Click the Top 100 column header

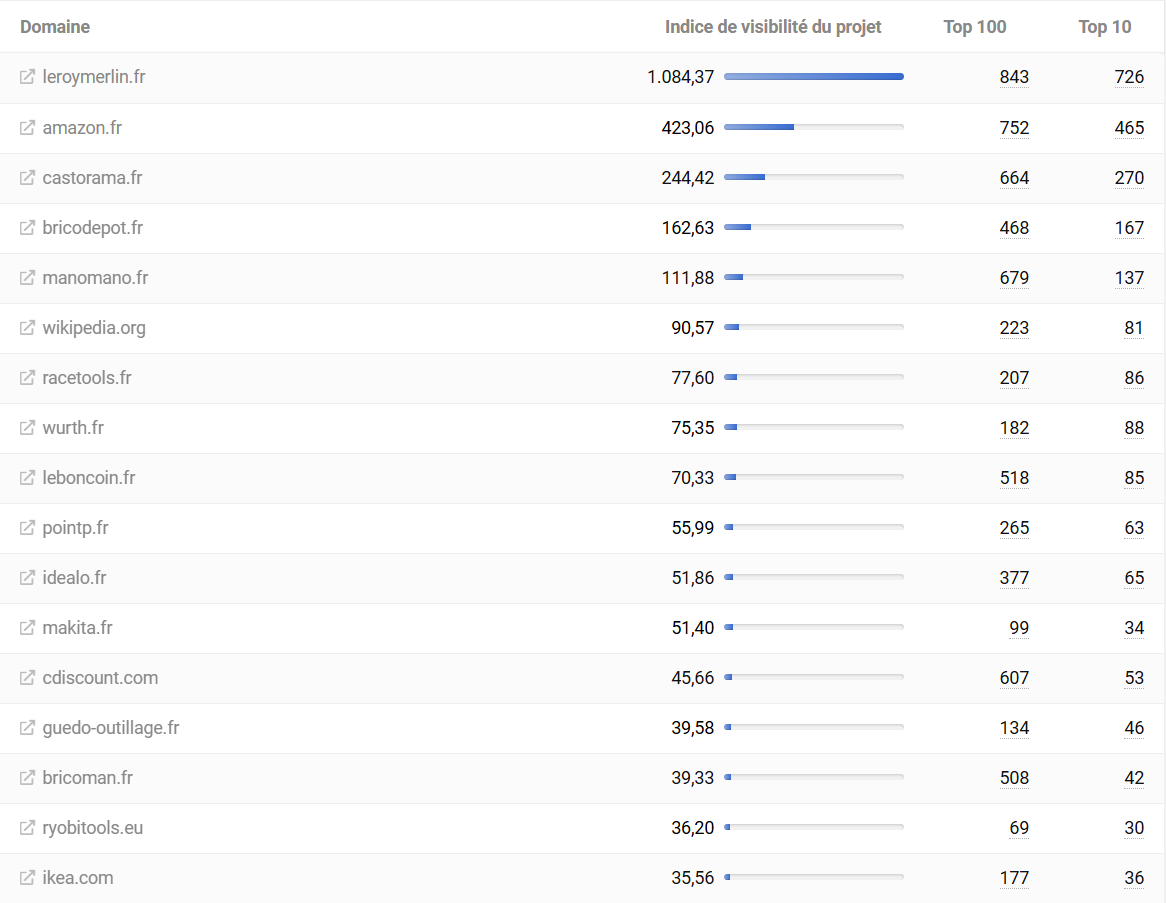[x=975, y=27]
